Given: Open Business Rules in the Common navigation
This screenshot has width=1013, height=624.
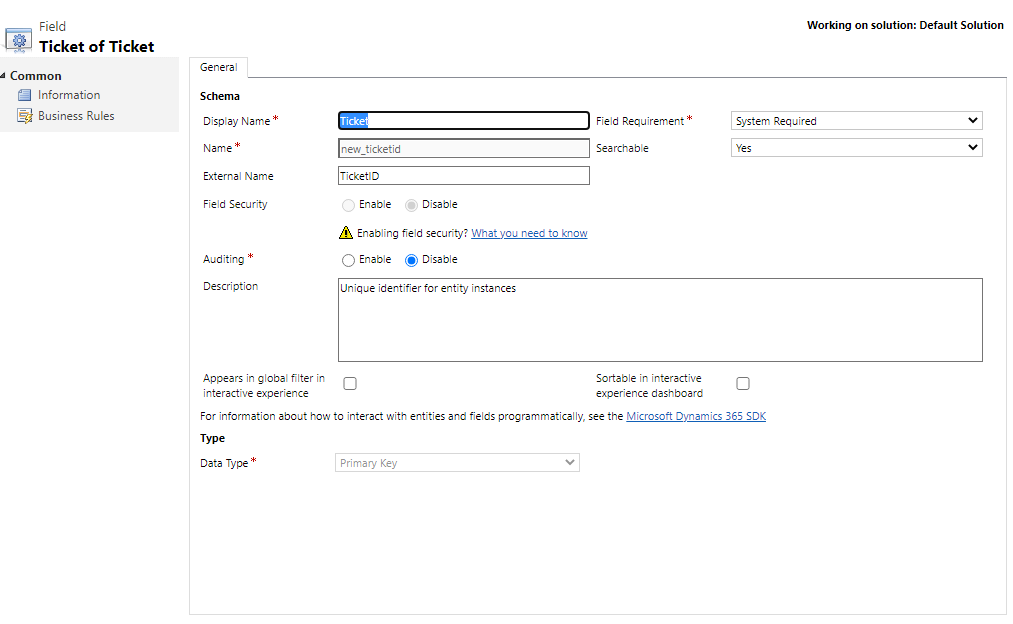Looking at the screenshot, I should click(76, 116).
